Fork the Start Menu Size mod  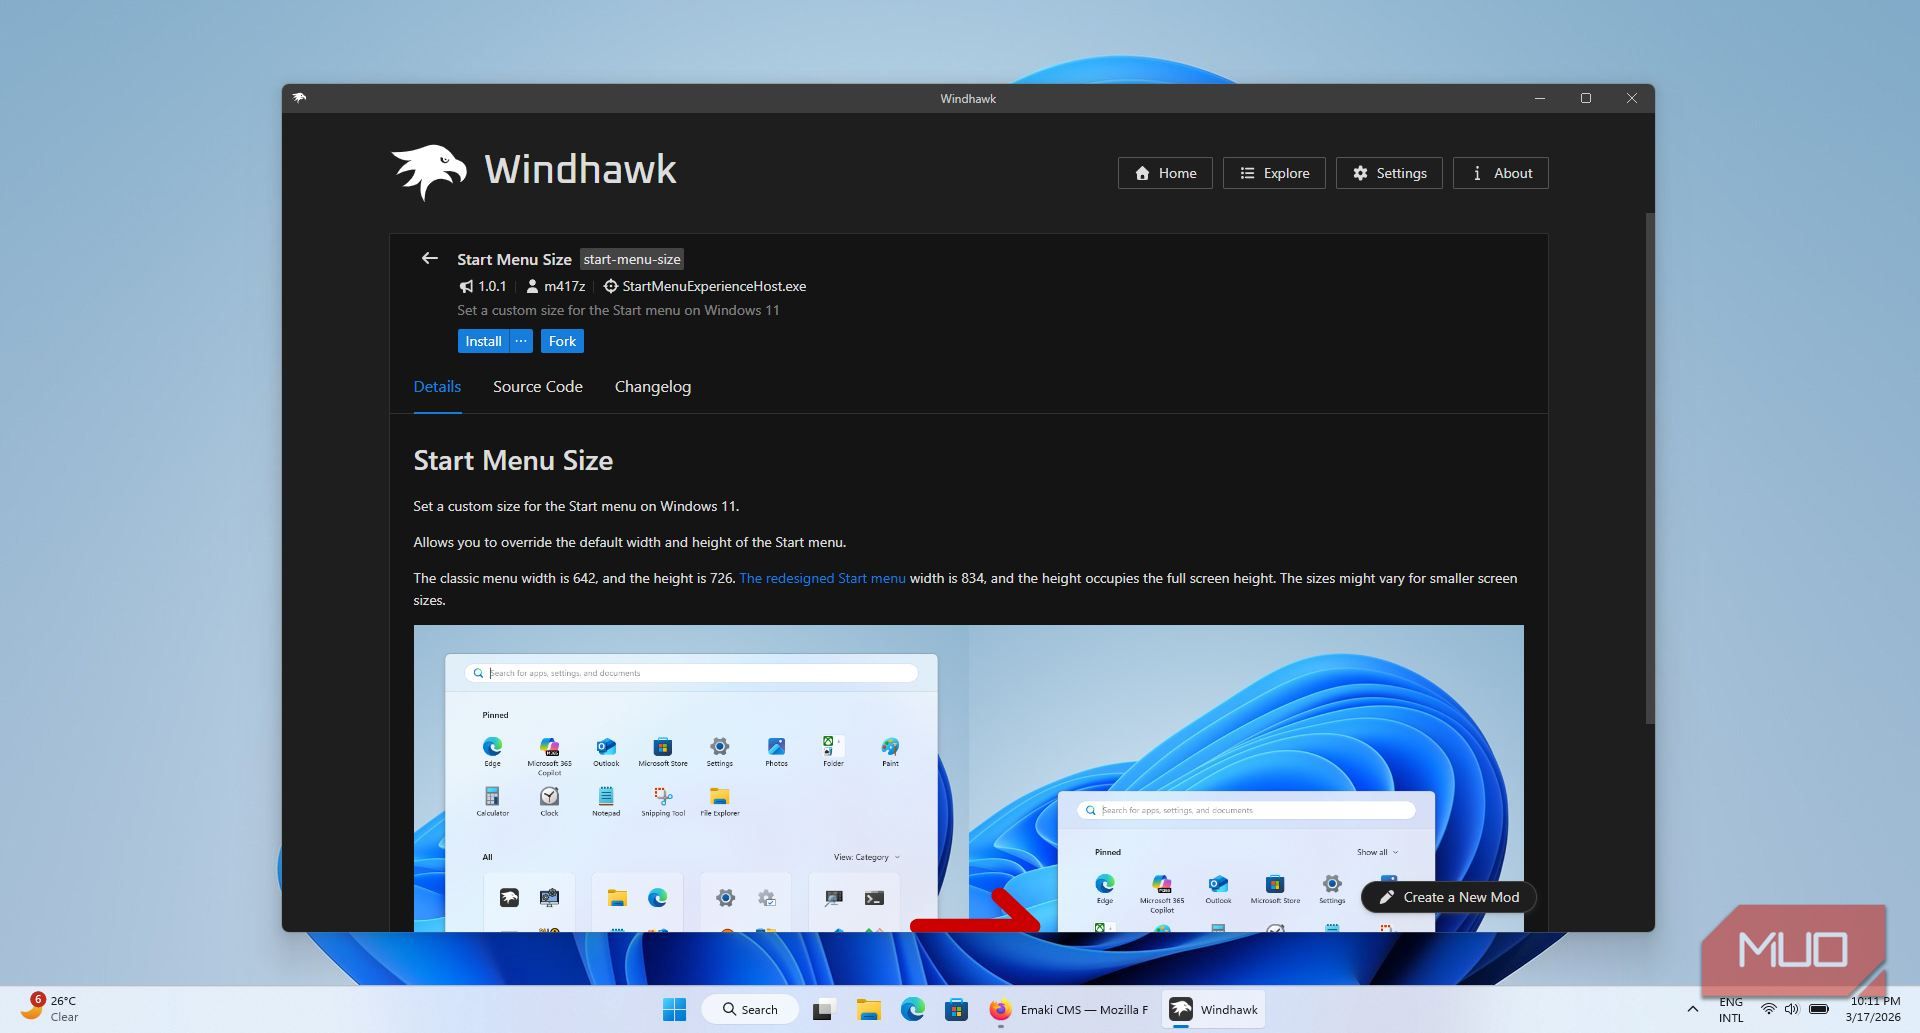562,341
